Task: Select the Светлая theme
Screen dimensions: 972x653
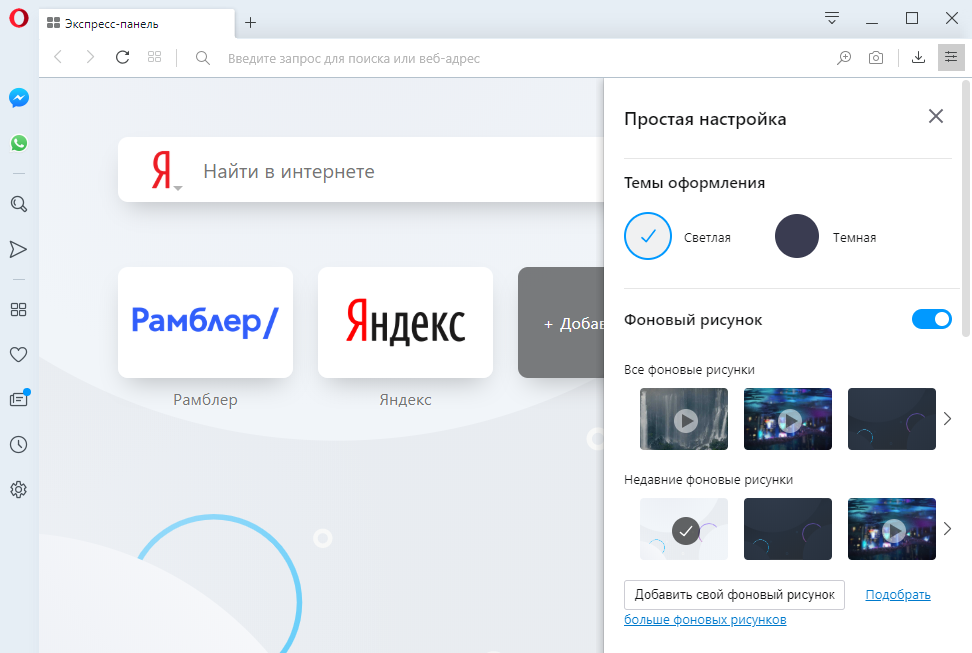Action: click(x=648, y=236)
